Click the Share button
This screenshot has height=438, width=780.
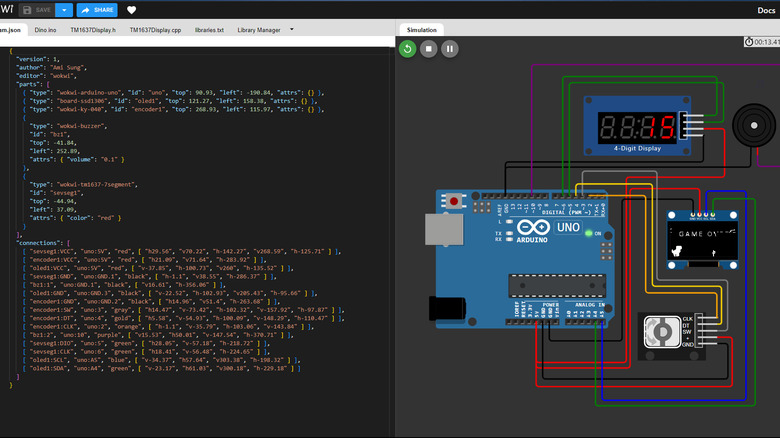tap(97, 10)
